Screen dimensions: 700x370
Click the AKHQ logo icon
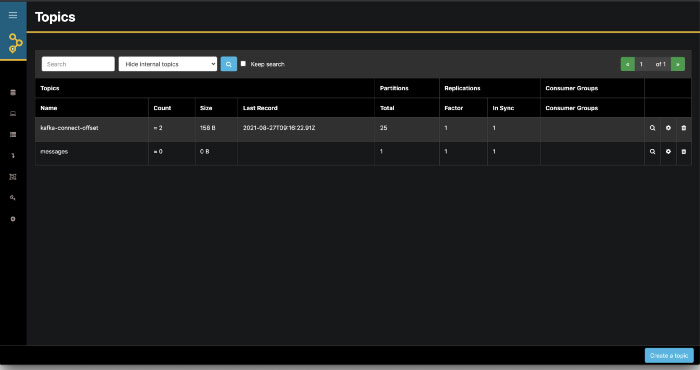(15, 43)
